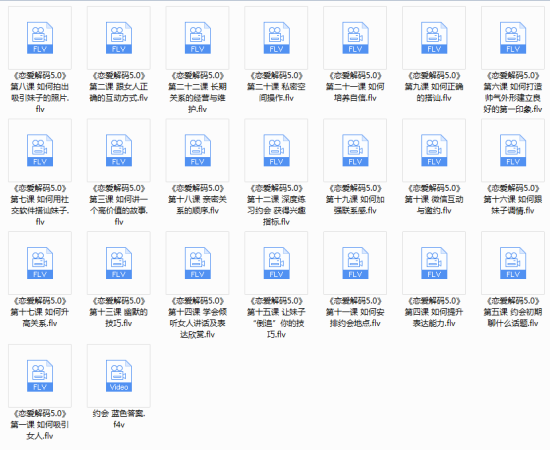Select the filename 第九课 如何正确的搭讪.flv

pyautogui.click(x=434, y=87)
